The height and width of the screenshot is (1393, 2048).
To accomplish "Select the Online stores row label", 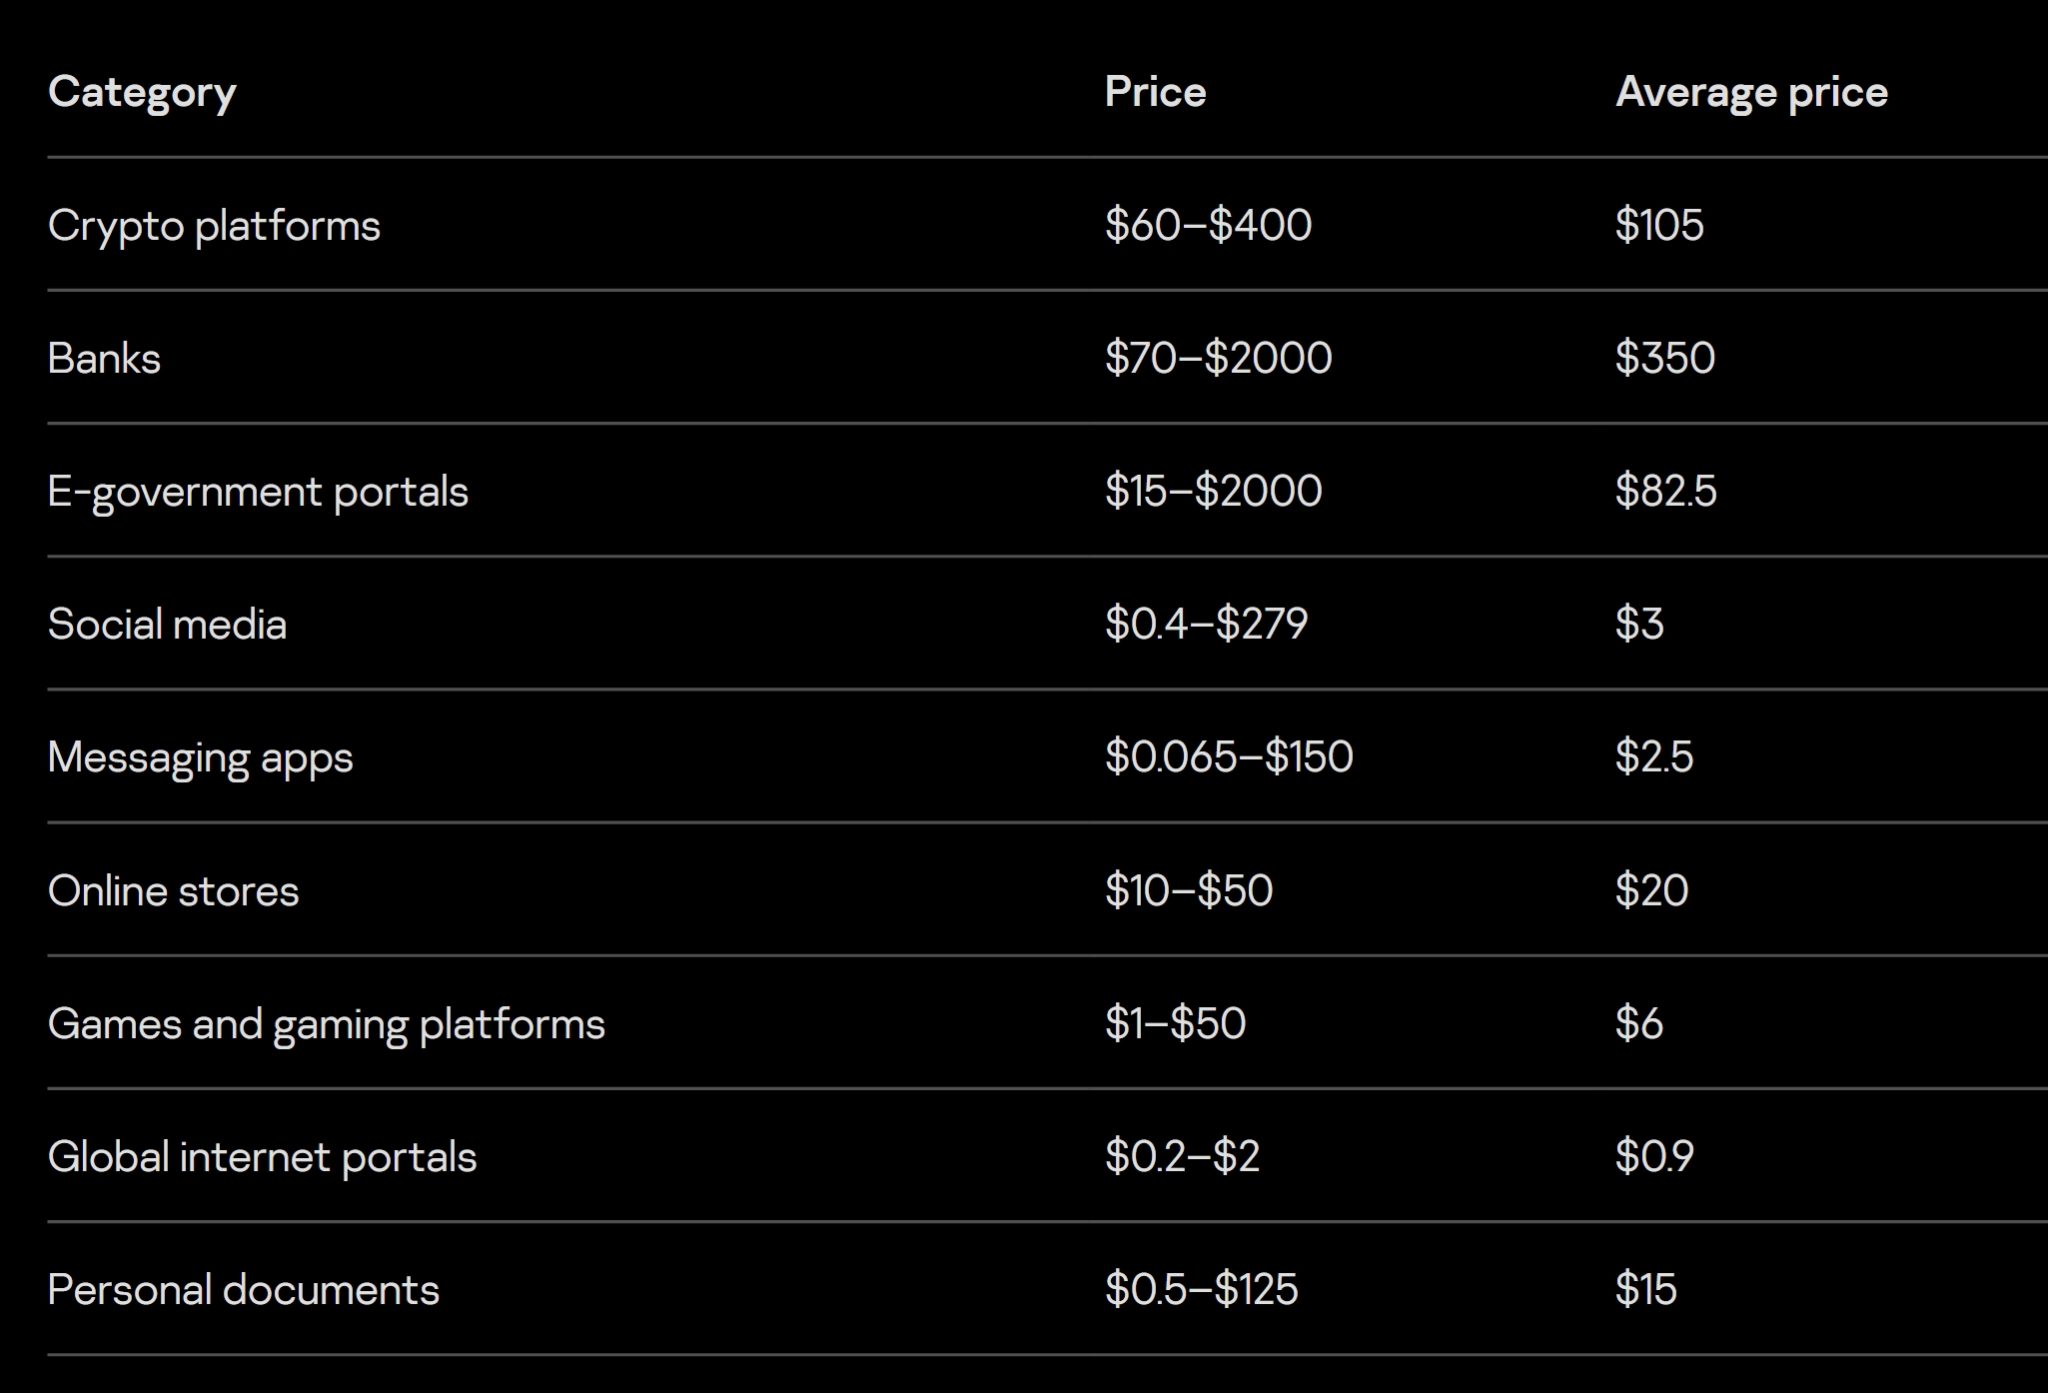I will (x=173, y=891).
